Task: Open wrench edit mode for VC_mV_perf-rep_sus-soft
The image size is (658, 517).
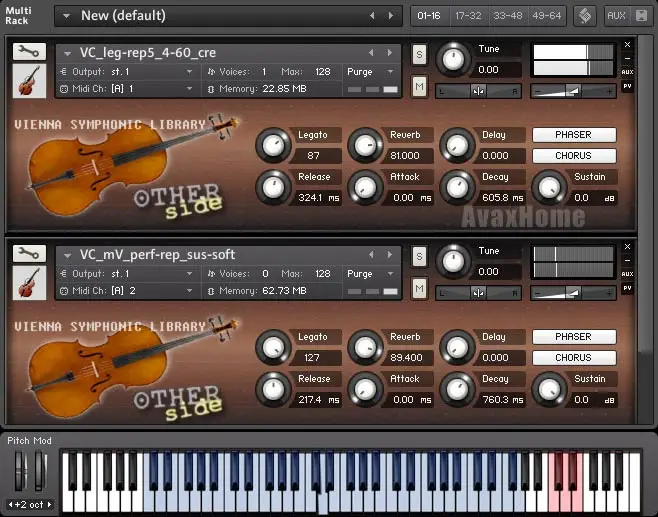Action: 29,253
